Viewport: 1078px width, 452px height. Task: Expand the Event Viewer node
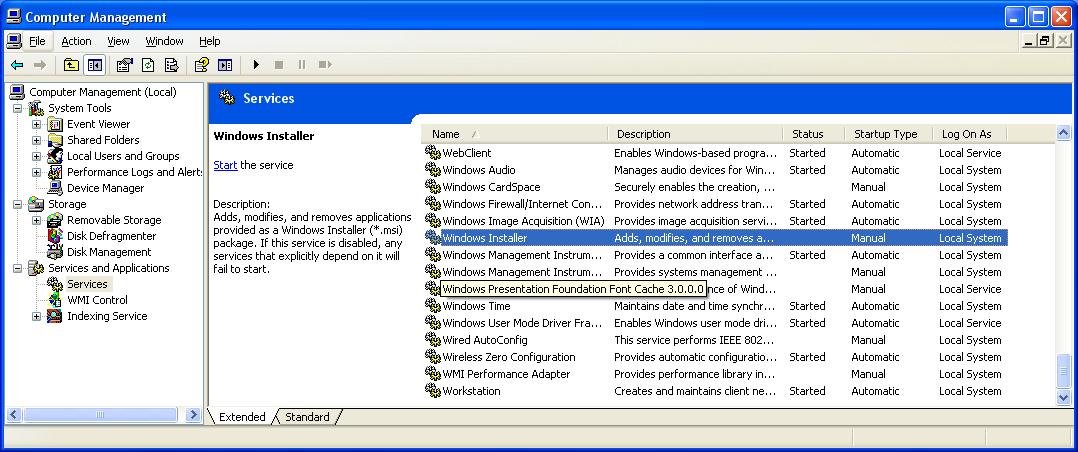pos(36,125)
